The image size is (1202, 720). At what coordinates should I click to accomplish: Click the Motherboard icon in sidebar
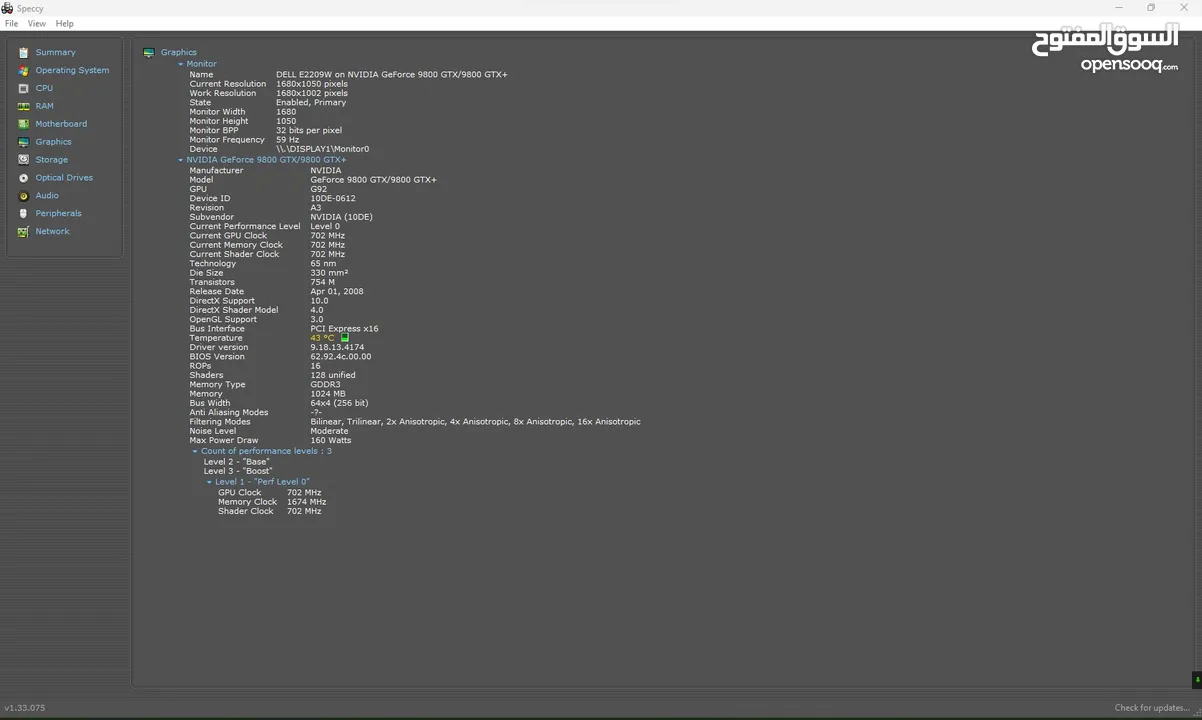[x=24, y=124]
